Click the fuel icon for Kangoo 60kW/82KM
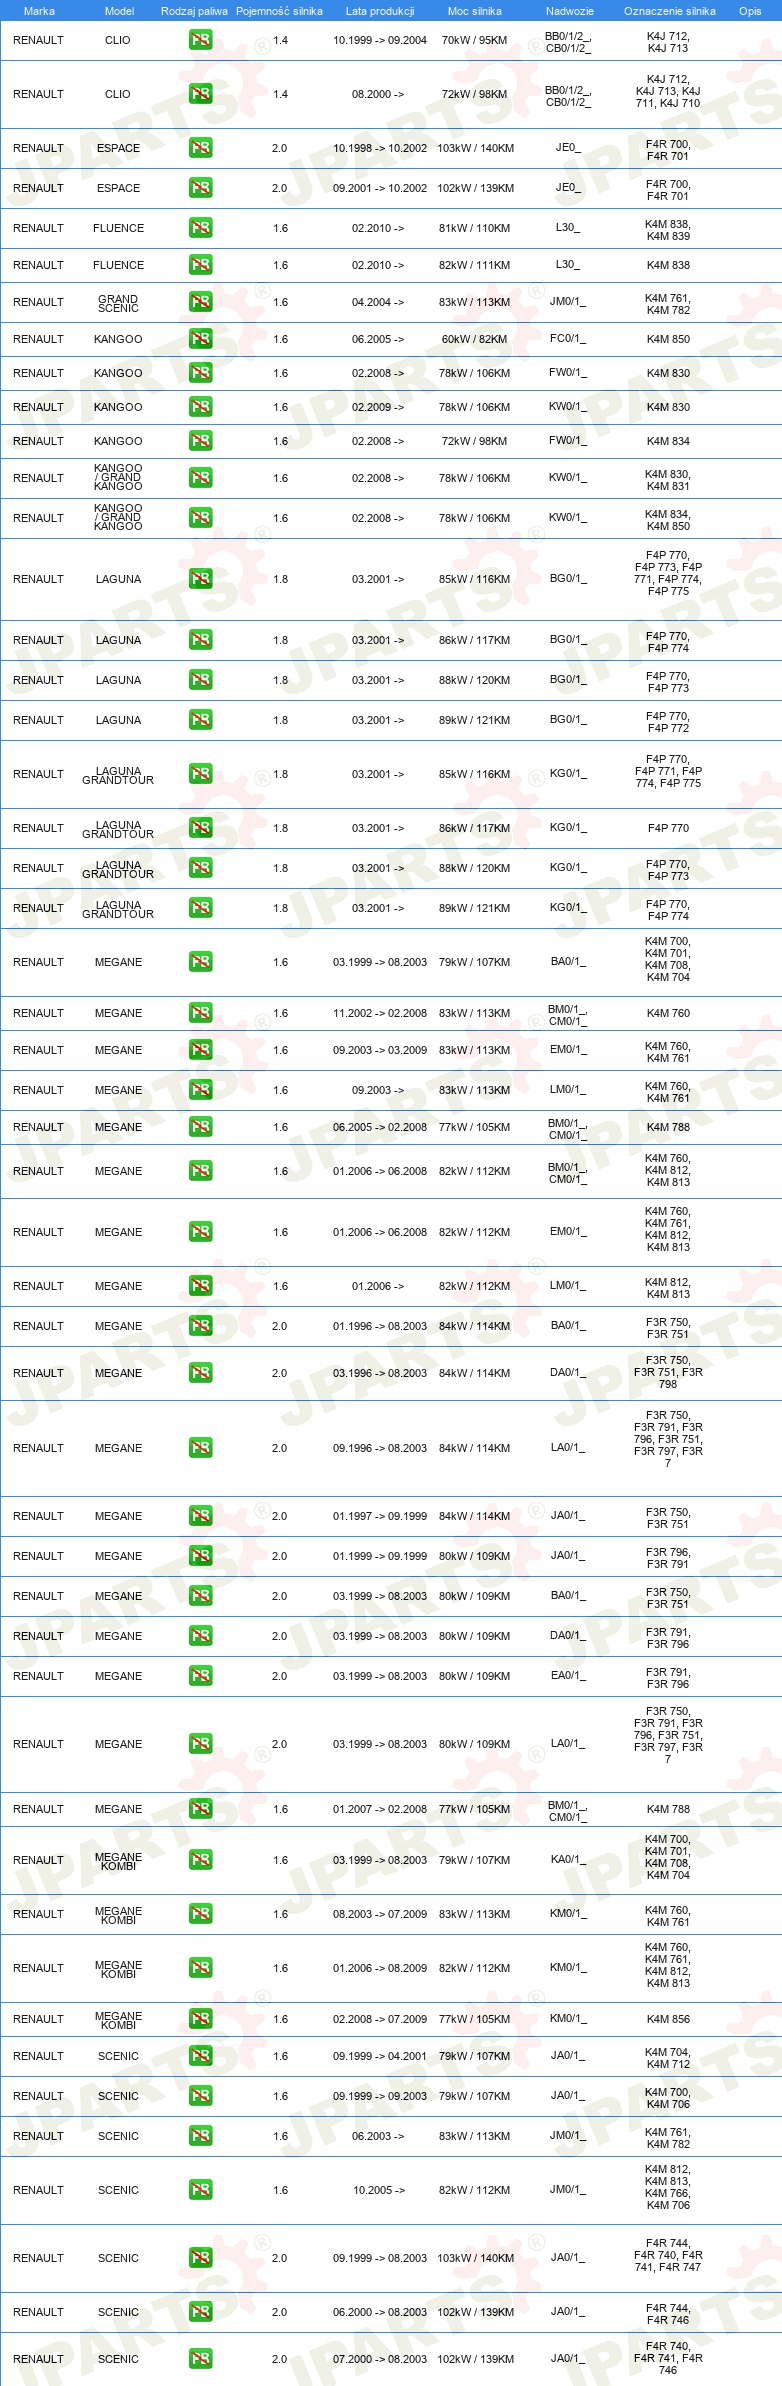The width and height of the screenshot is (782, 2386). coord(201,340)
